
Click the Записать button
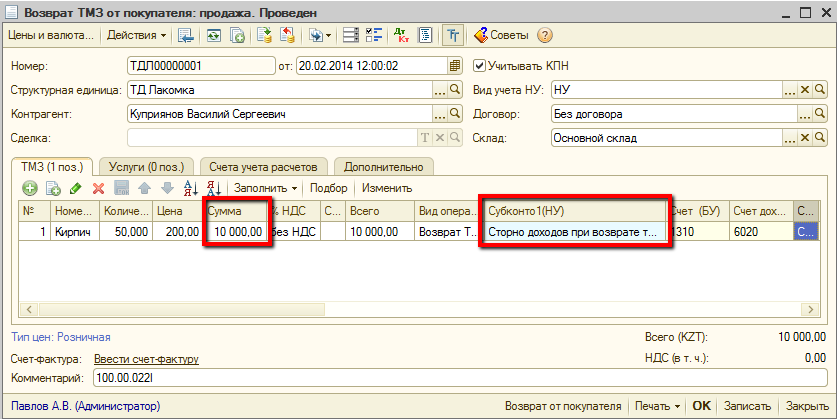747,407
